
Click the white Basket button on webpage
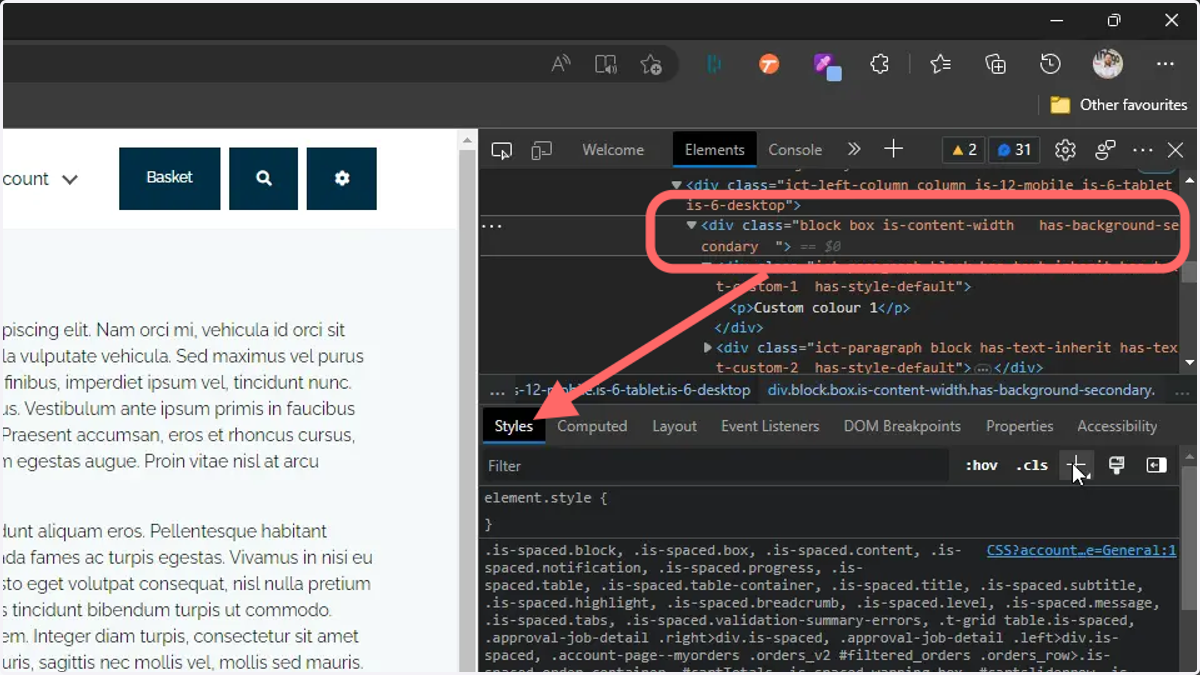click(x=169, y=178)
